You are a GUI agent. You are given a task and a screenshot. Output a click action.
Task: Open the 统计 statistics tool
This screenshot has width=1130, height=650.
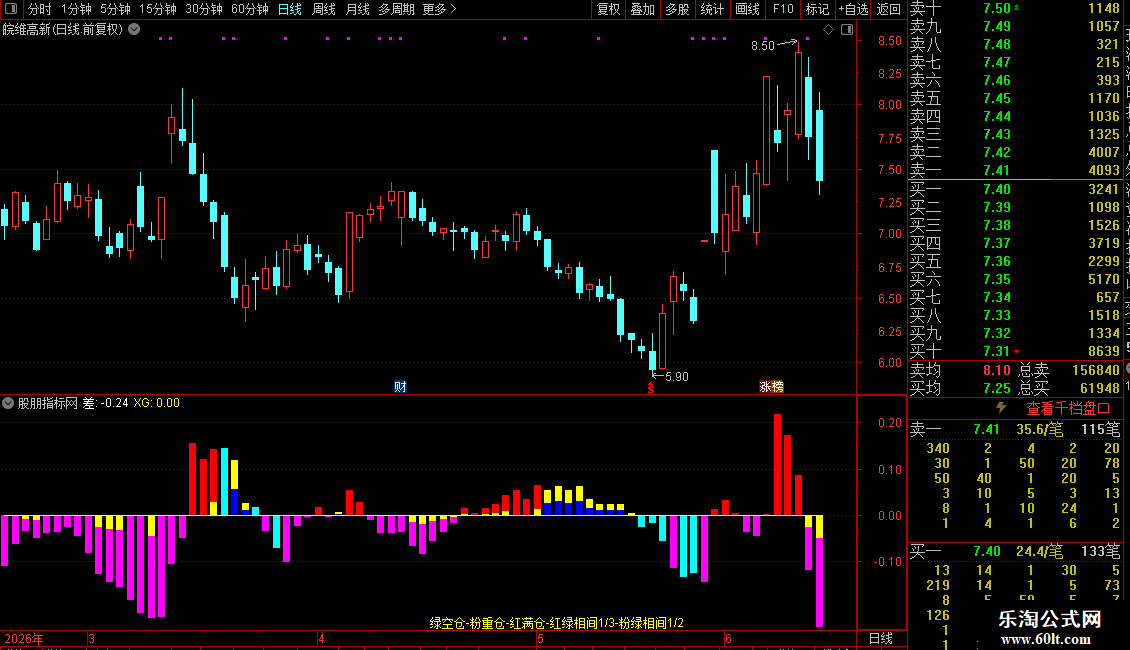tap(712, 9)
